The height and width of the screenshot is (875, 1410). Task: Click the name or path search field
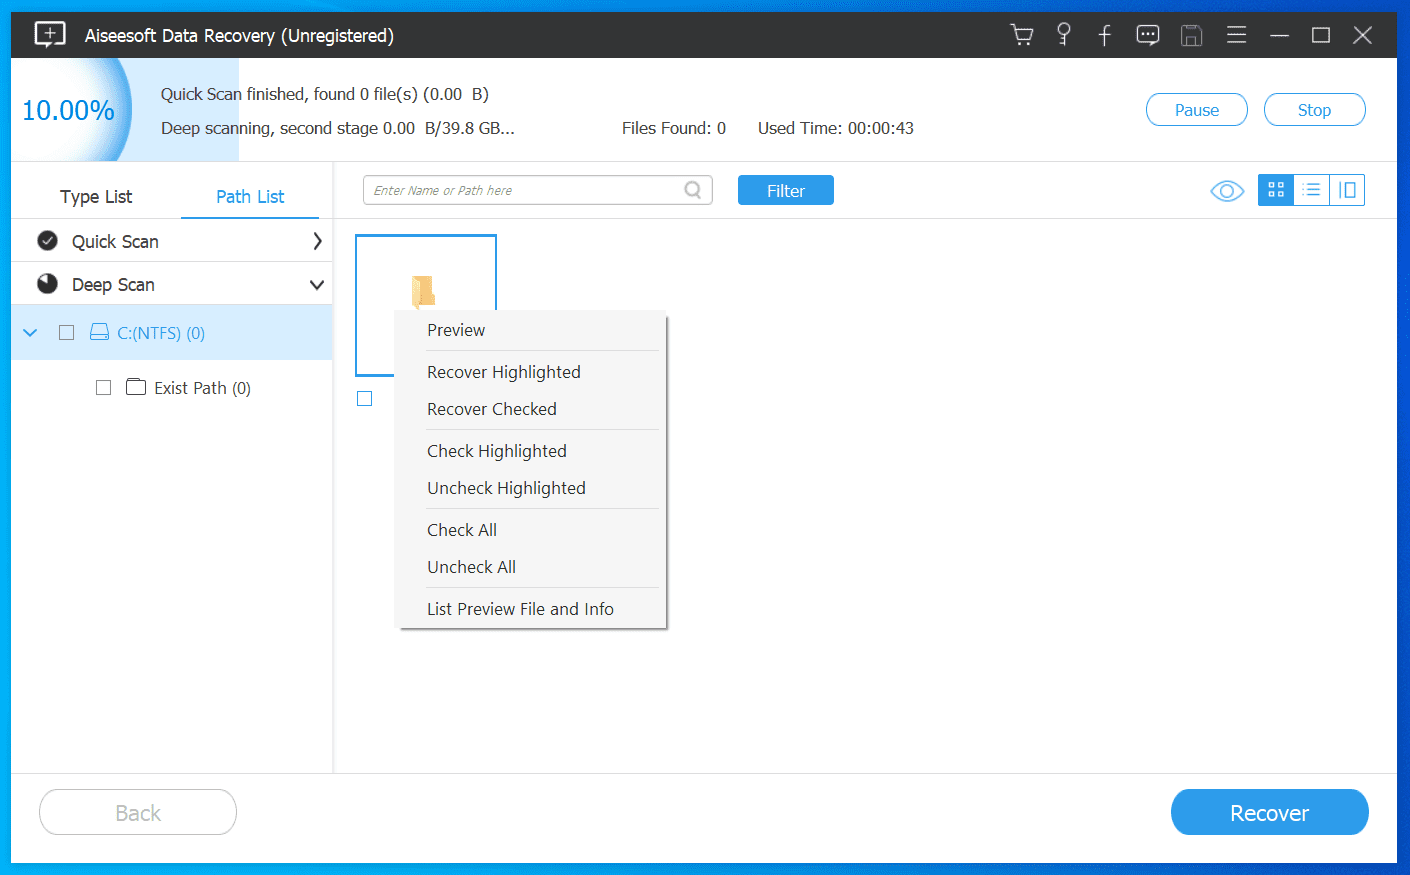(x=538, y=190)
